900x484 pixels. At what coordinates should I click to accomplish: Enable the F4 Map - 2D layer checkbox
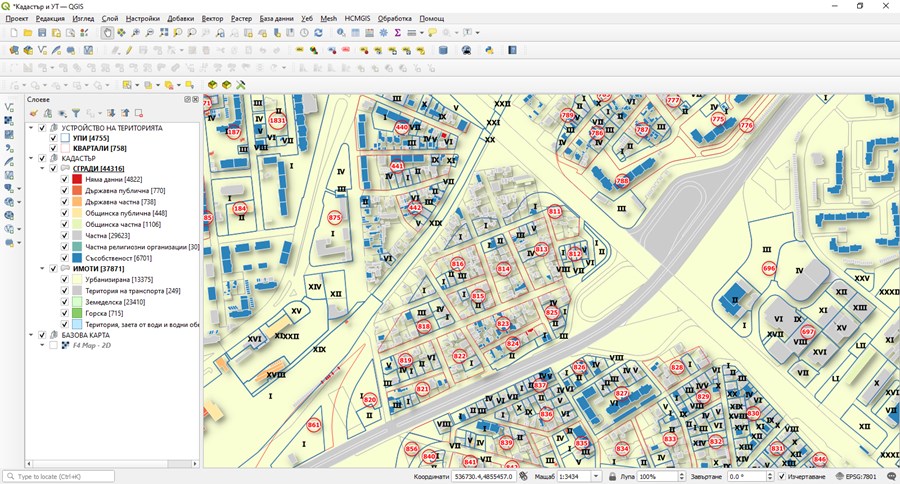point(54,346)
